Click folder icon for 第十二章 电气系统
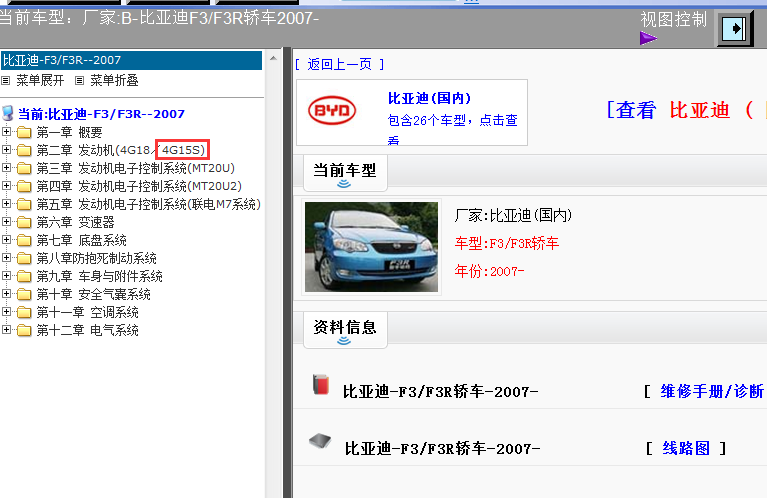The width and height of the screenshot is (767, 498). [24, 330]
